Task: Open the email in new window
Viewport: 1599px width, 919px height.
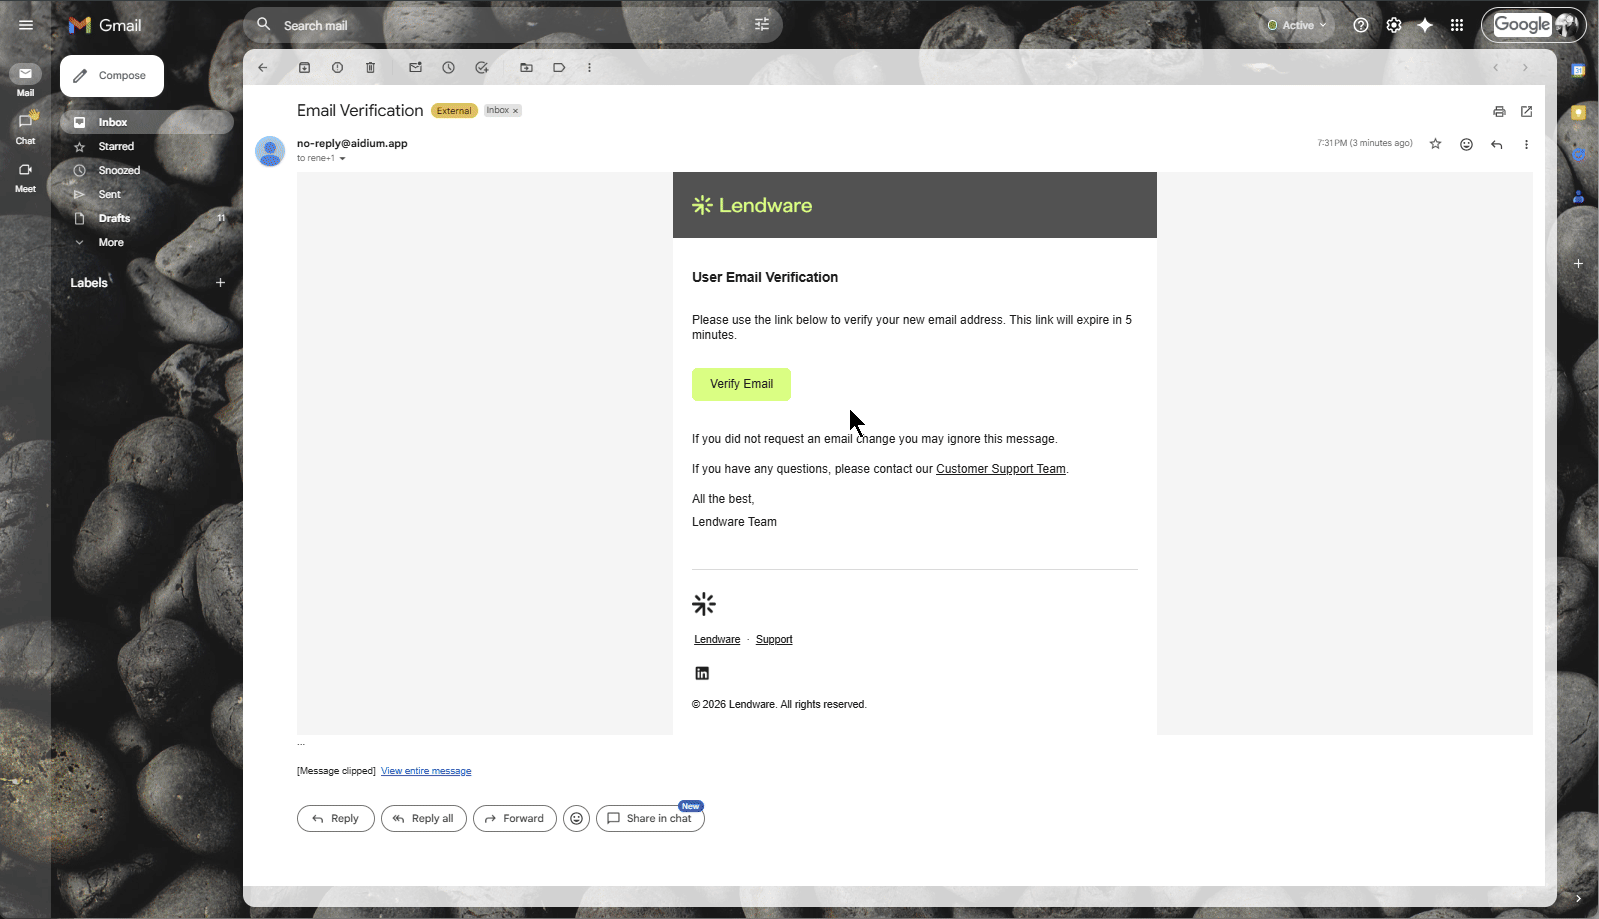Action: (x=1526, y=112)
